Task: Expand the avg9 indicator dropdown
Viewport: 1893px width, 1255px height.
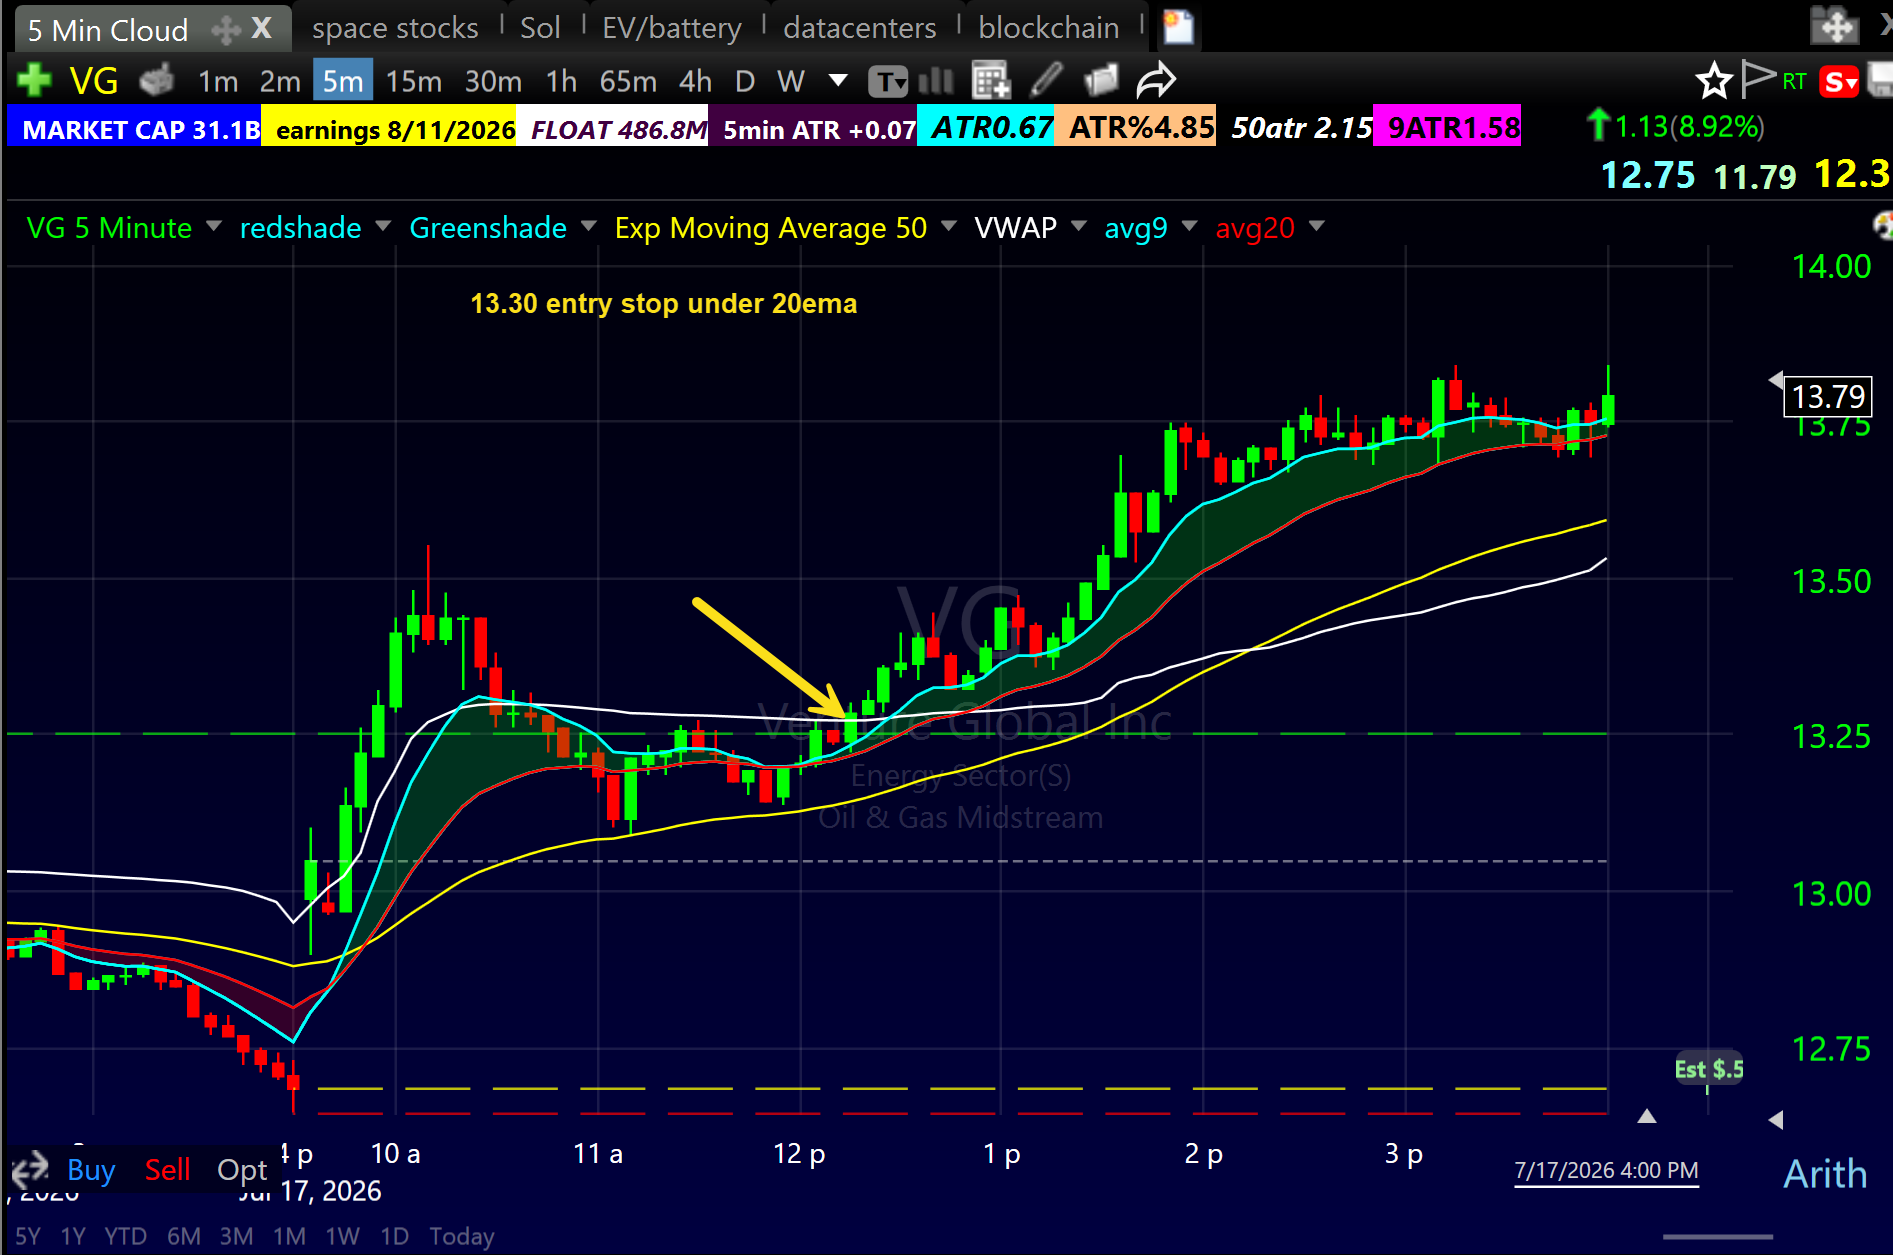Action: coord(1189,227)
